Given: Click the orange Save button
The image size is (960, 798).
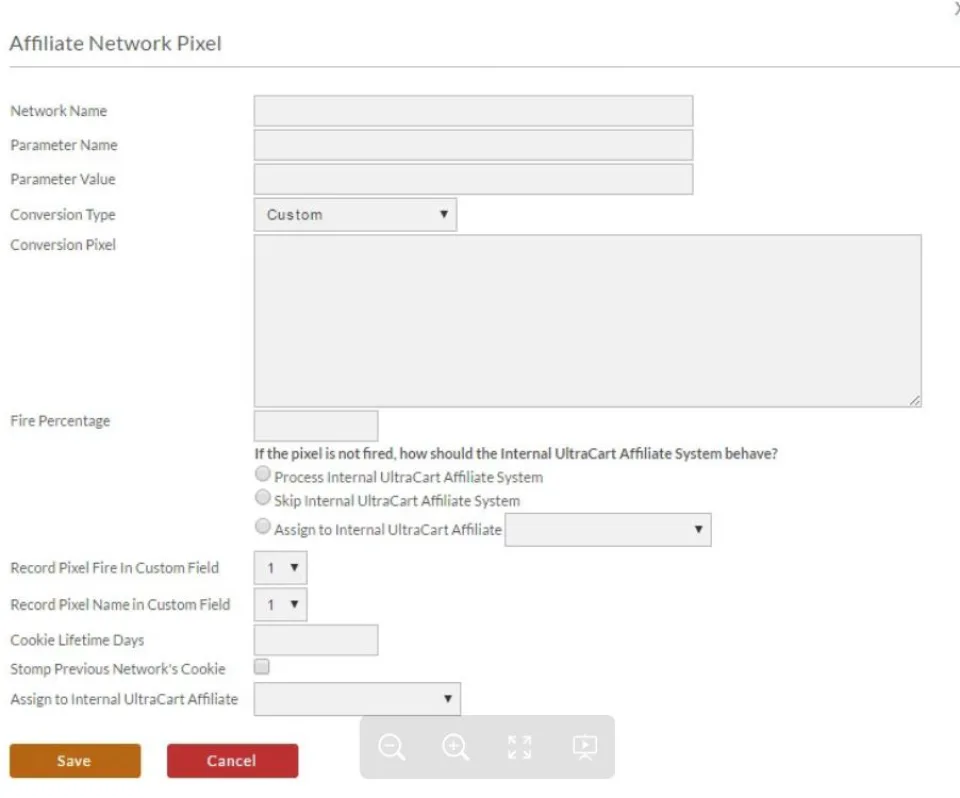Looking at the screenshot, I should click(x=75, y=761).
